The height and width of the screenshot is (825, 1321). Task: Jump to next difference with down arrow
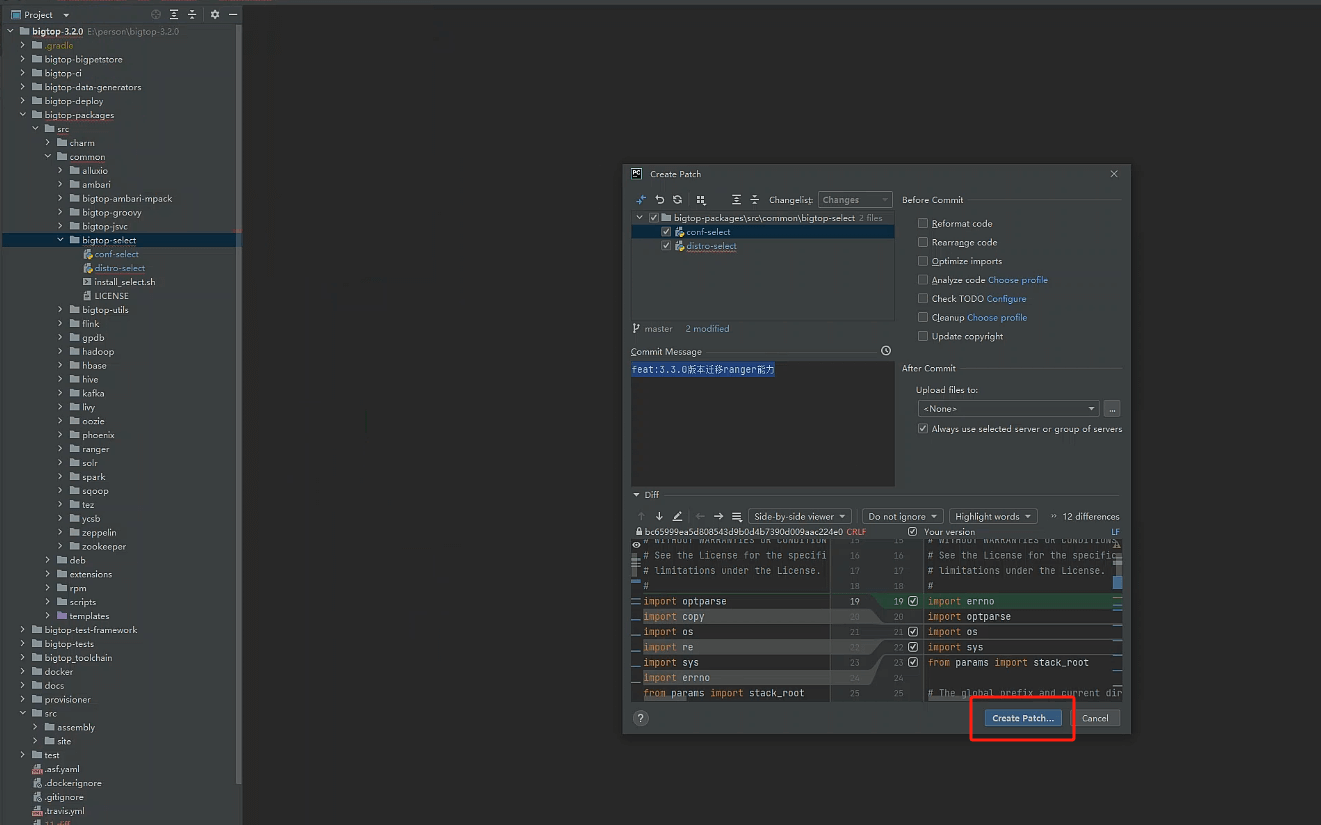coord(659,516)
